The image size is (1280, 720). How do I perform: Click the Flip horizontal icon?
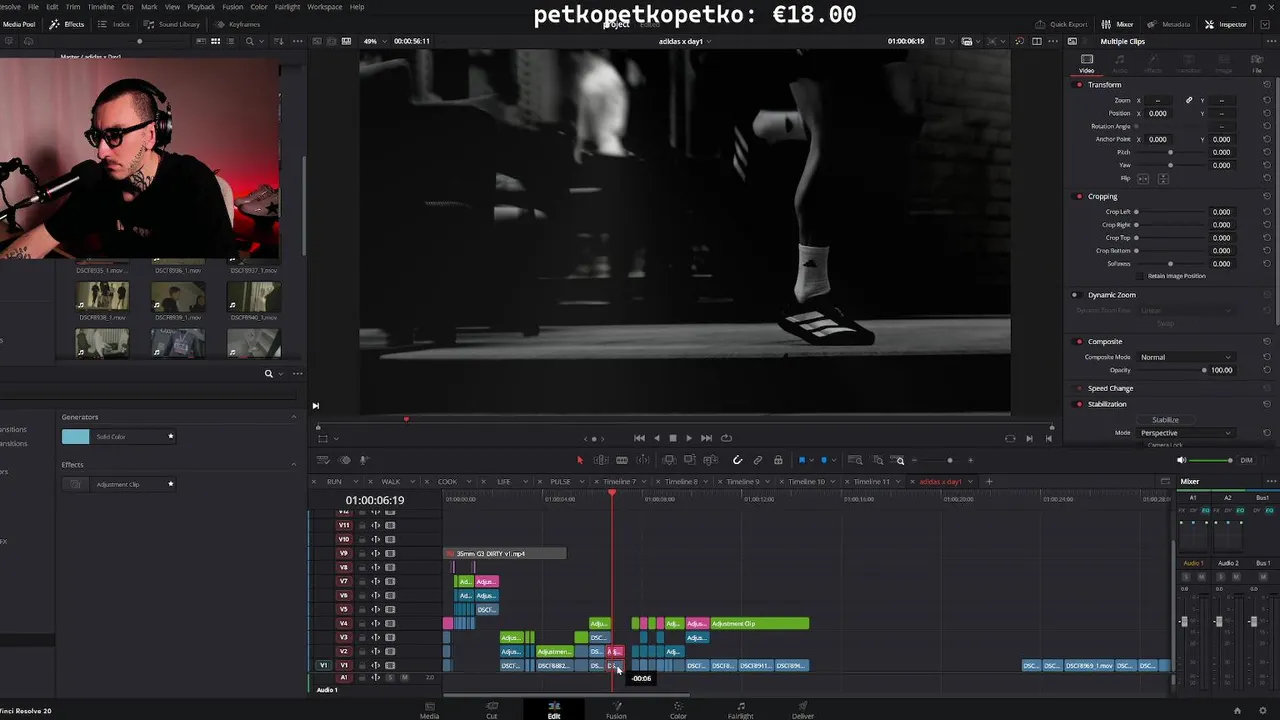point(1143,178)
